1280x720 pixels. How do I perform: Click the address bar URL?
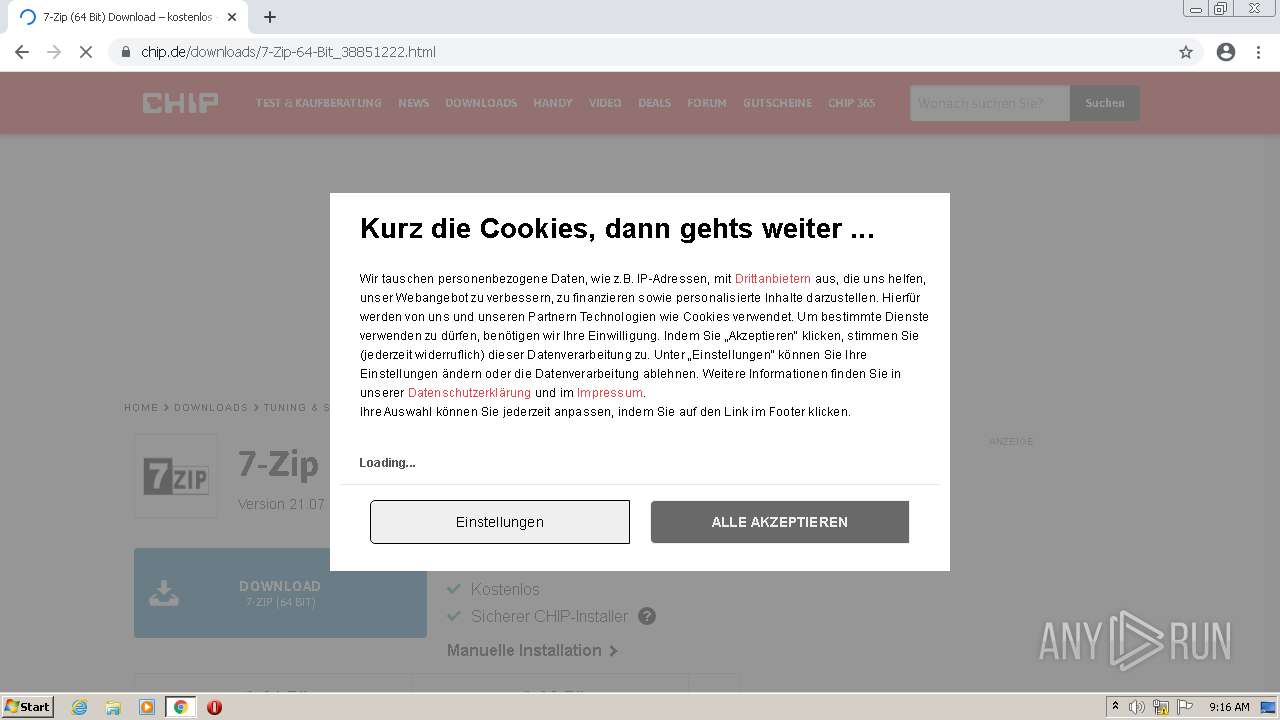click(x=288, y=52)
